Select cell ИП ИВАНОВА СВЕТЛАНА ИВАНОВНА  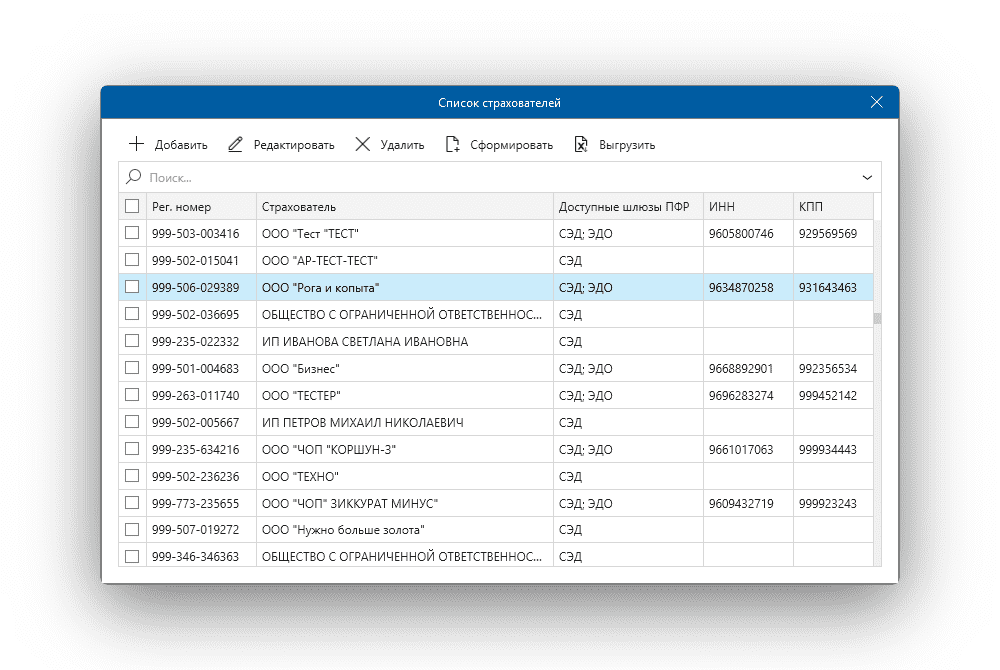tap(404, 342)
